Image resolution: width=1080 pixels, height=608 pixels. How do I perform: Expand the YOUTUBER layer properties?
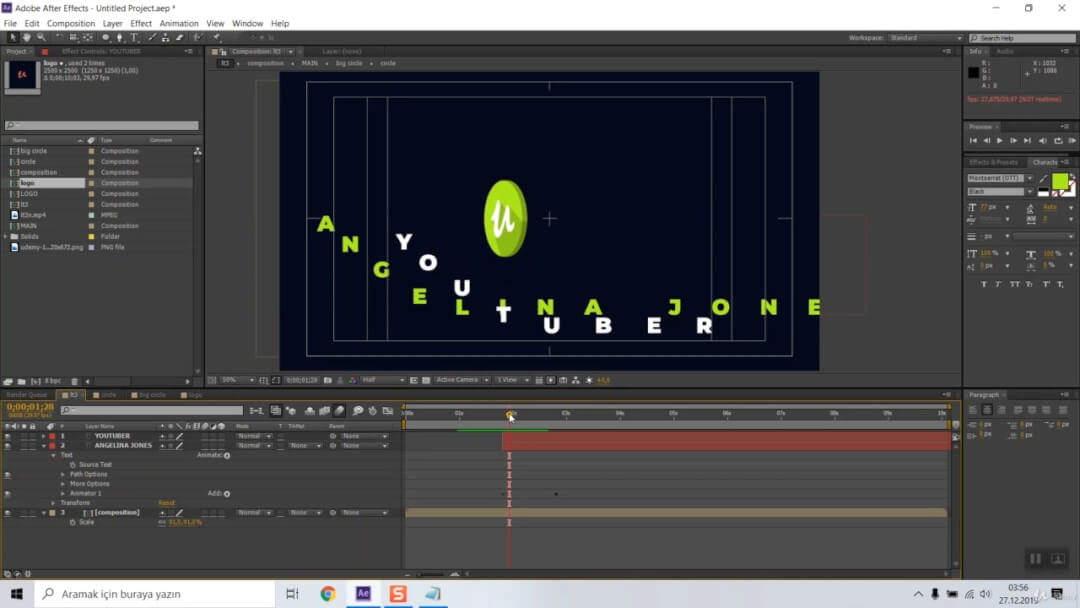pos(43,436)
